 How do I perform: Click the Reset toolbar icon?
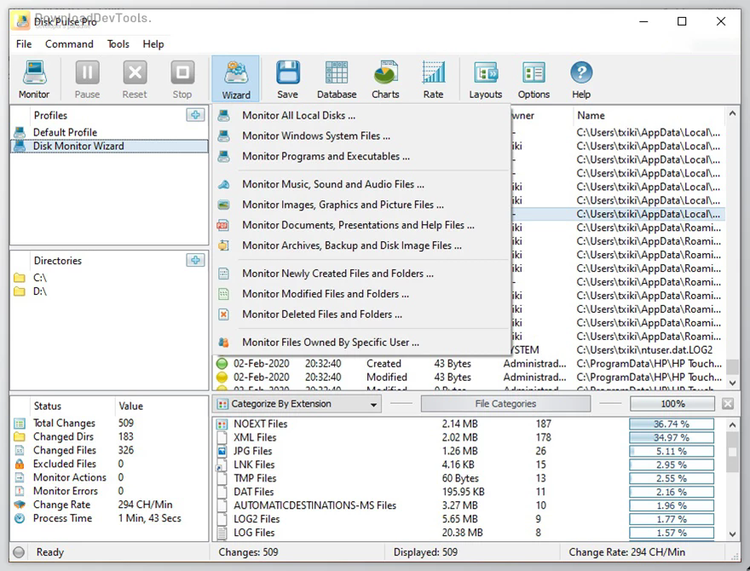click(134, 79)
